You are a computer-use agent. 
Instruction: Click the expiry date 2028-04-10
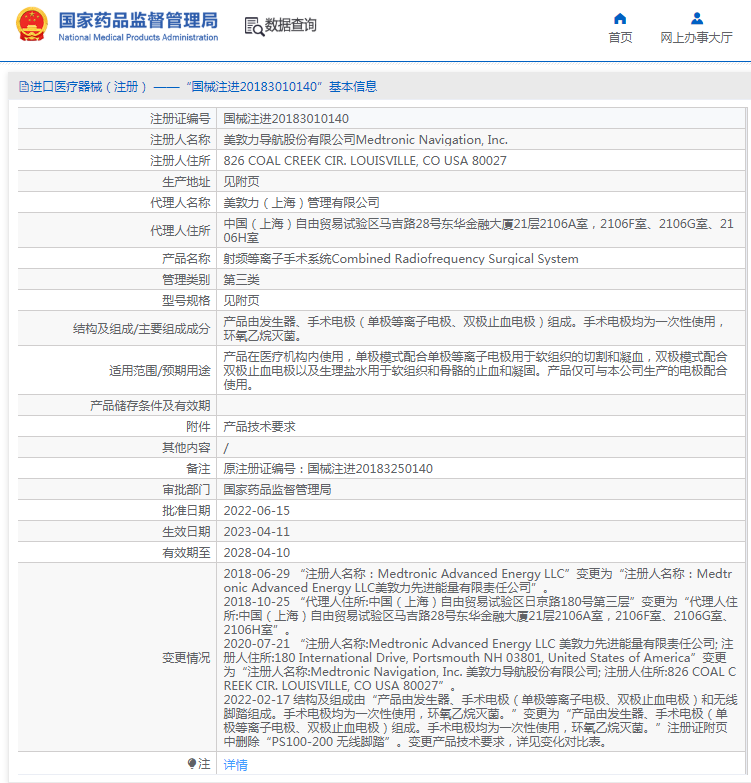[256, 552]
